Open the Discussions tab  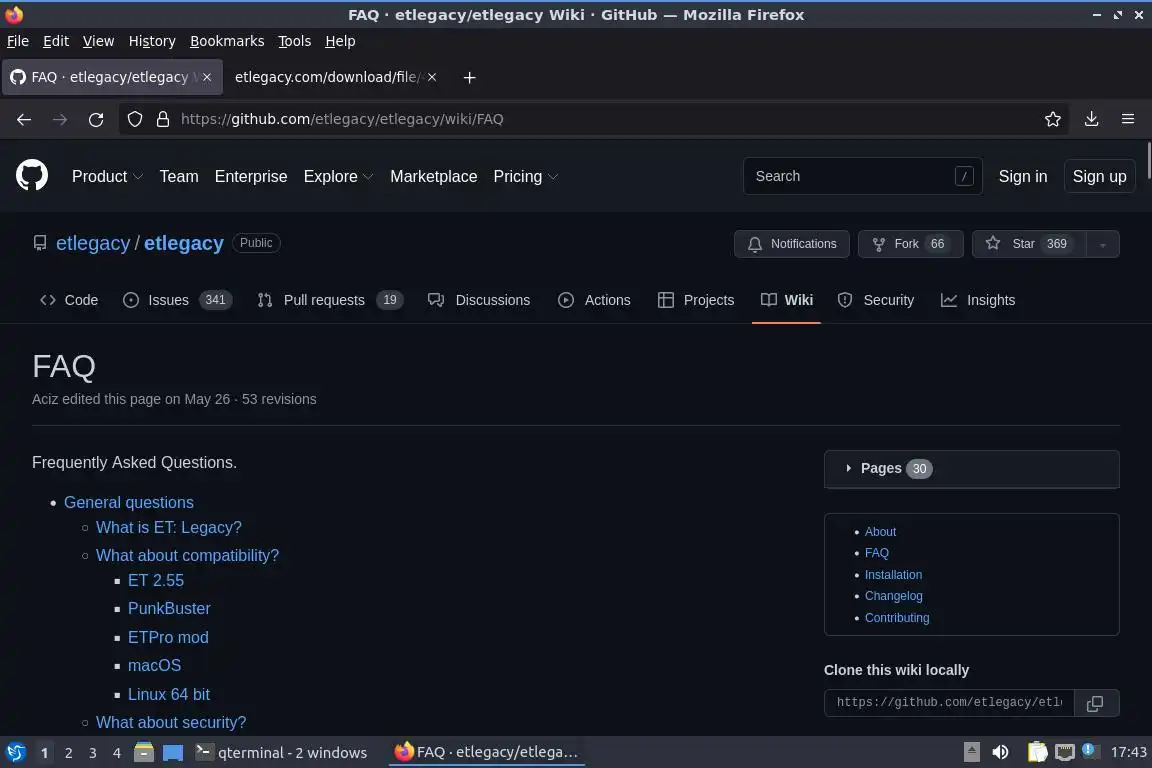pyautogui.click(x=479, y=300)
